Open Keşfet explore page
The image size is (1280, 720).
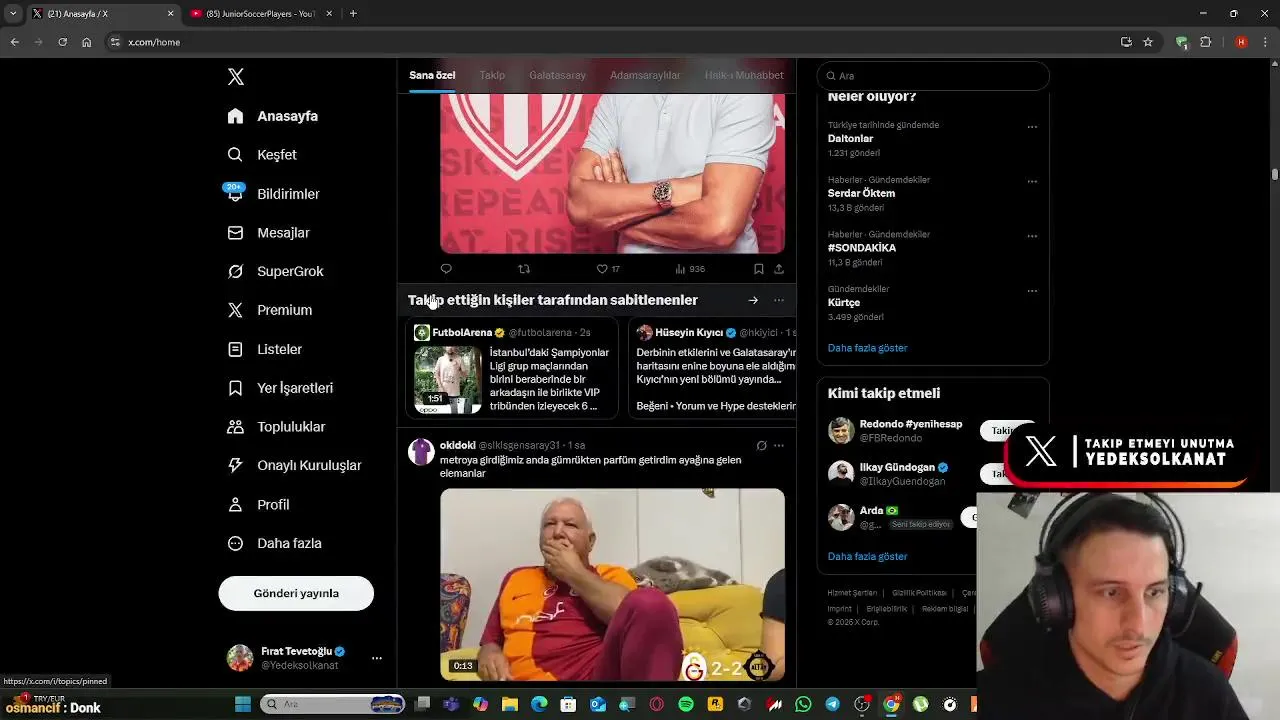(x=262, y=155)
